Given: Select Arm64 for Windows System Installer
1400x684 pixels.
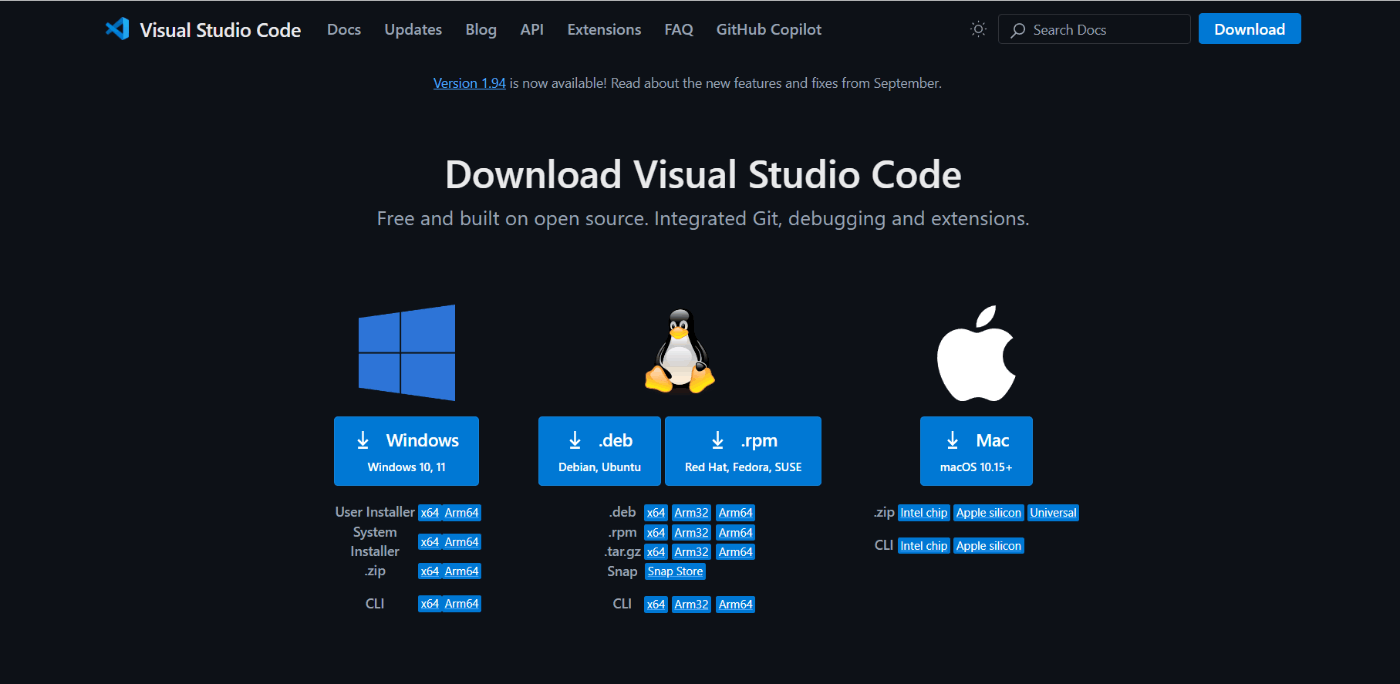Looking at the screenshot, I should tap(462, 542).
